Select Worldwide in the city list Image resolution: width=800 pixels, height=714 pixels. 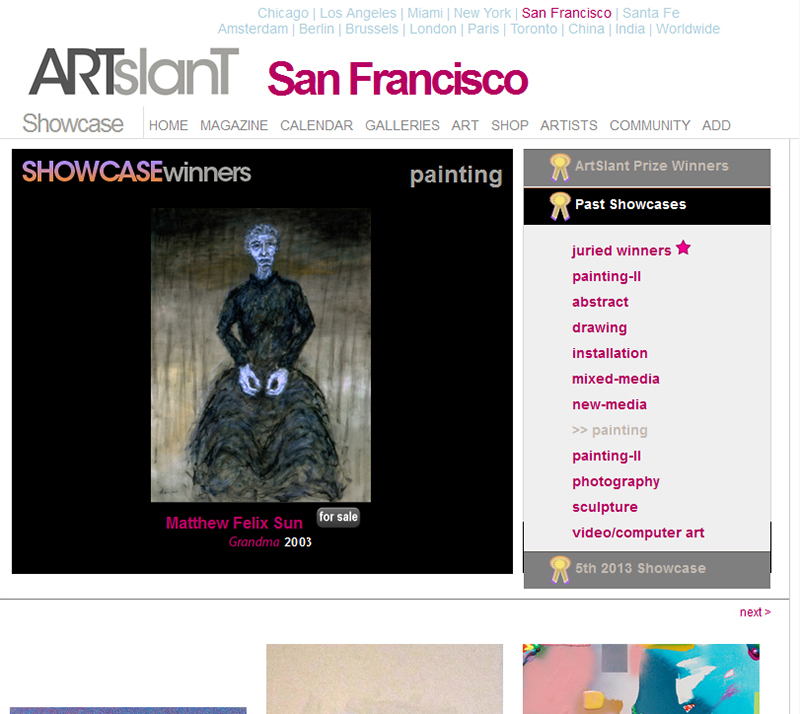(x=688, y=29)
